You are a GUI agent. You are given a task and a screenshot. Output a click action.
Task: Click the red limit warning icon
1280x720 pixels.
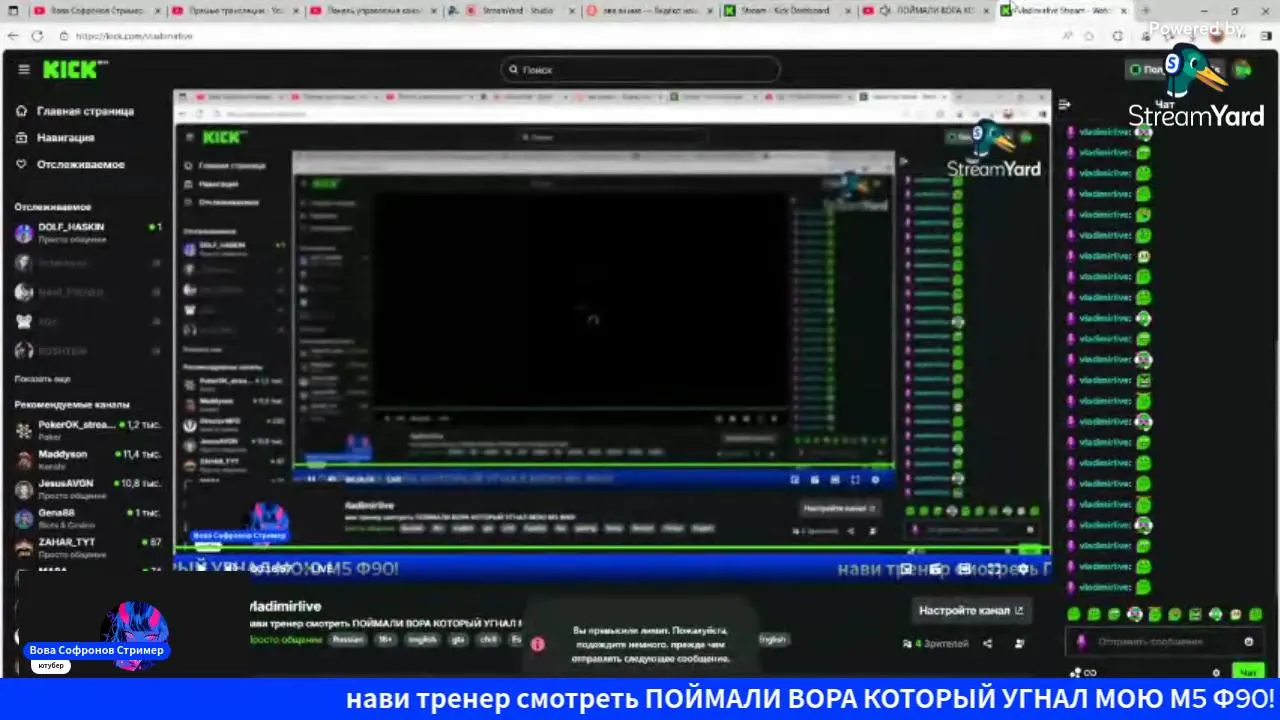[x=538, y=644]
